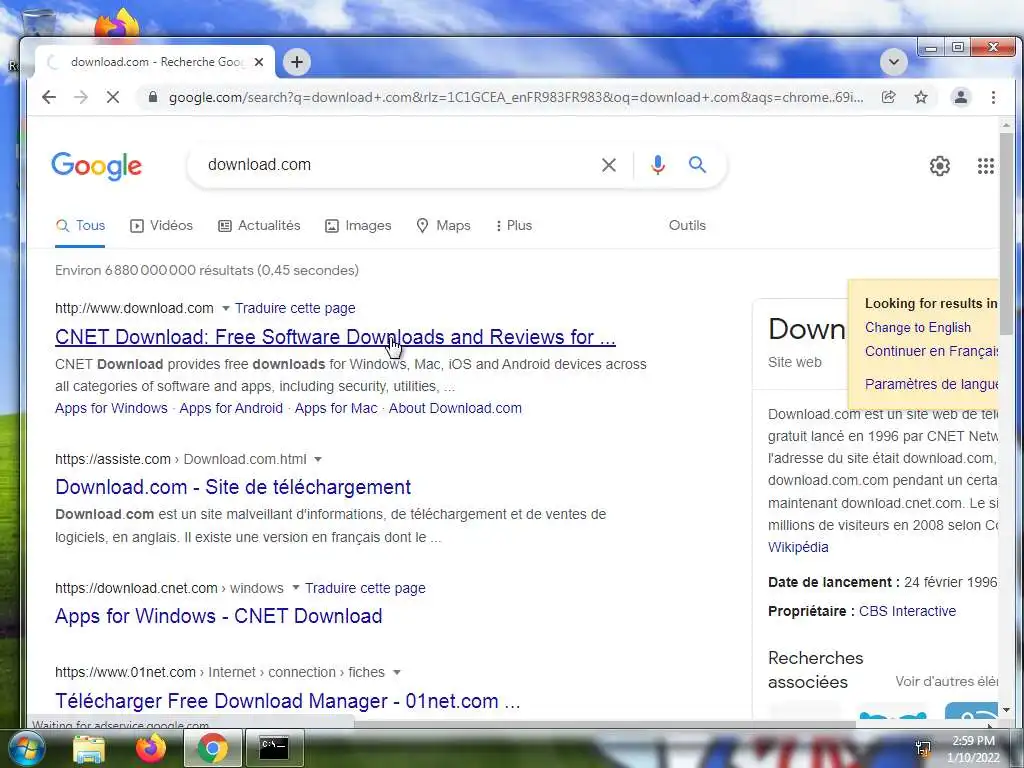
Task: Switch to the Maps tab
Action: (443, 225)
